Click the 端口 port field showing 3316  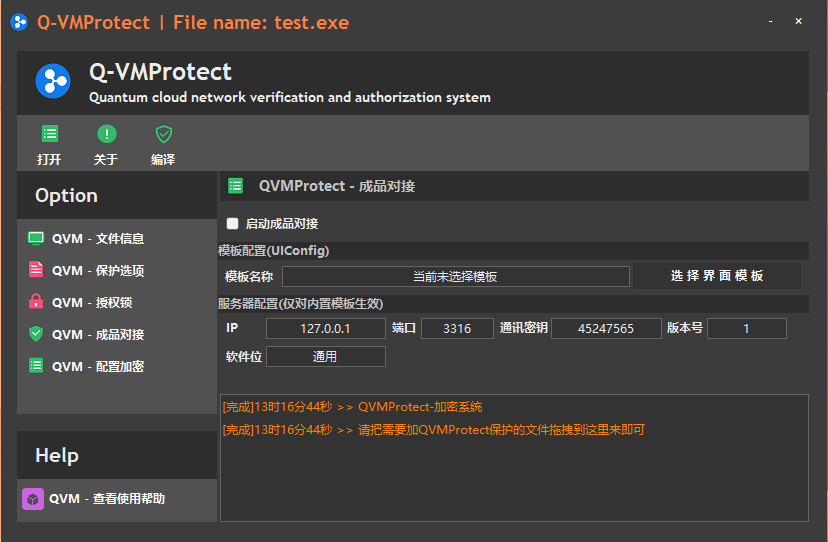(457, 329)
